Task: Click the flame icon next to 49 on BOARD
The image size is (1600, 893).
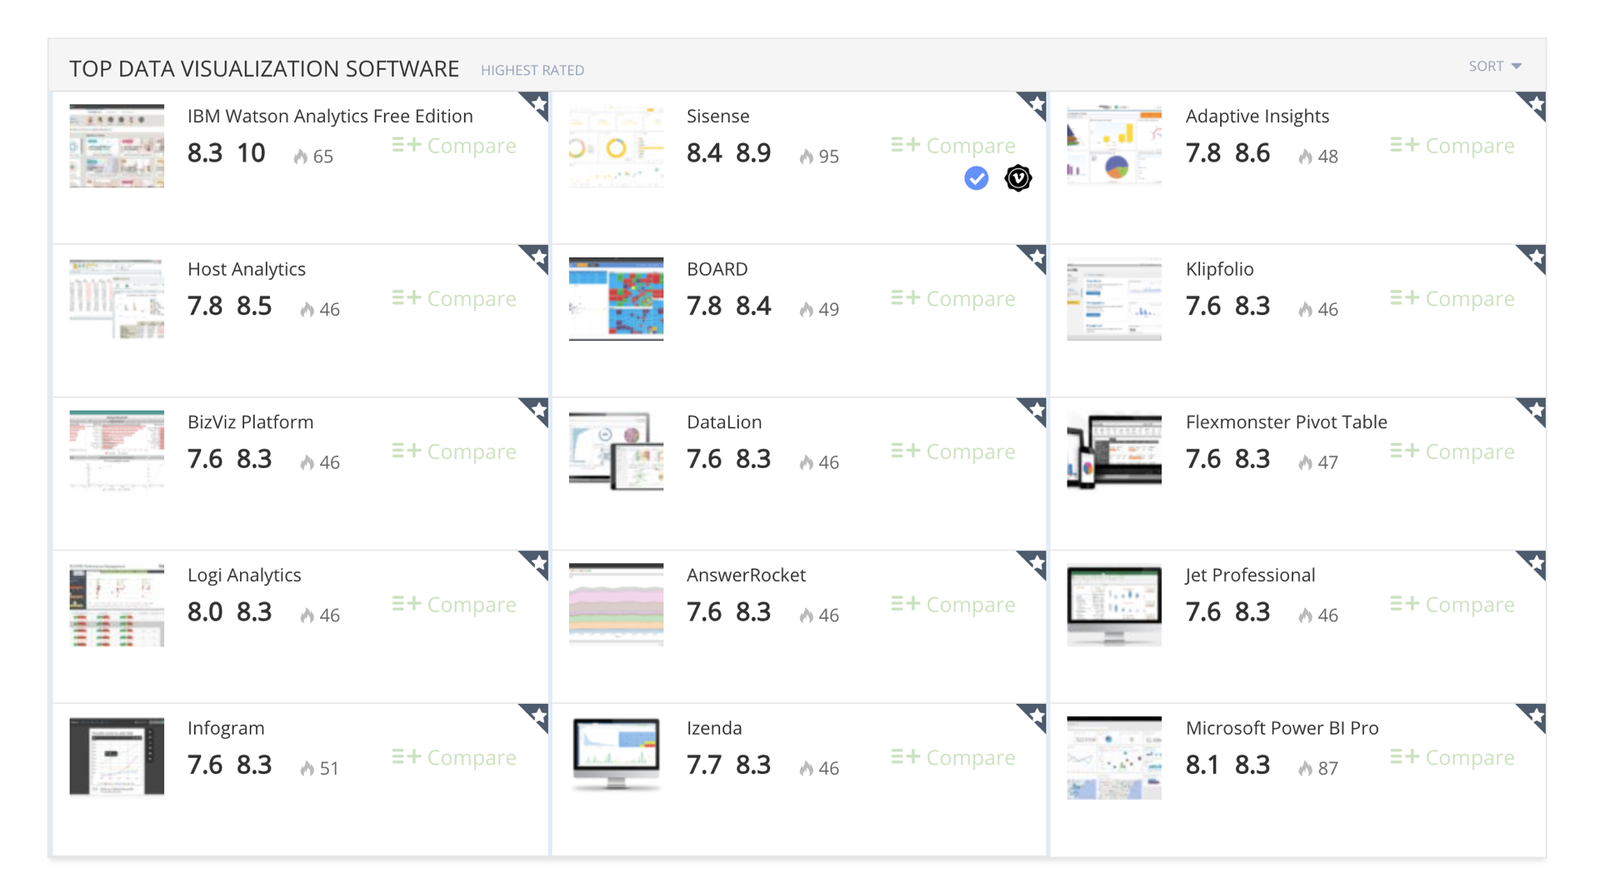Action: [x=806, y=309]
